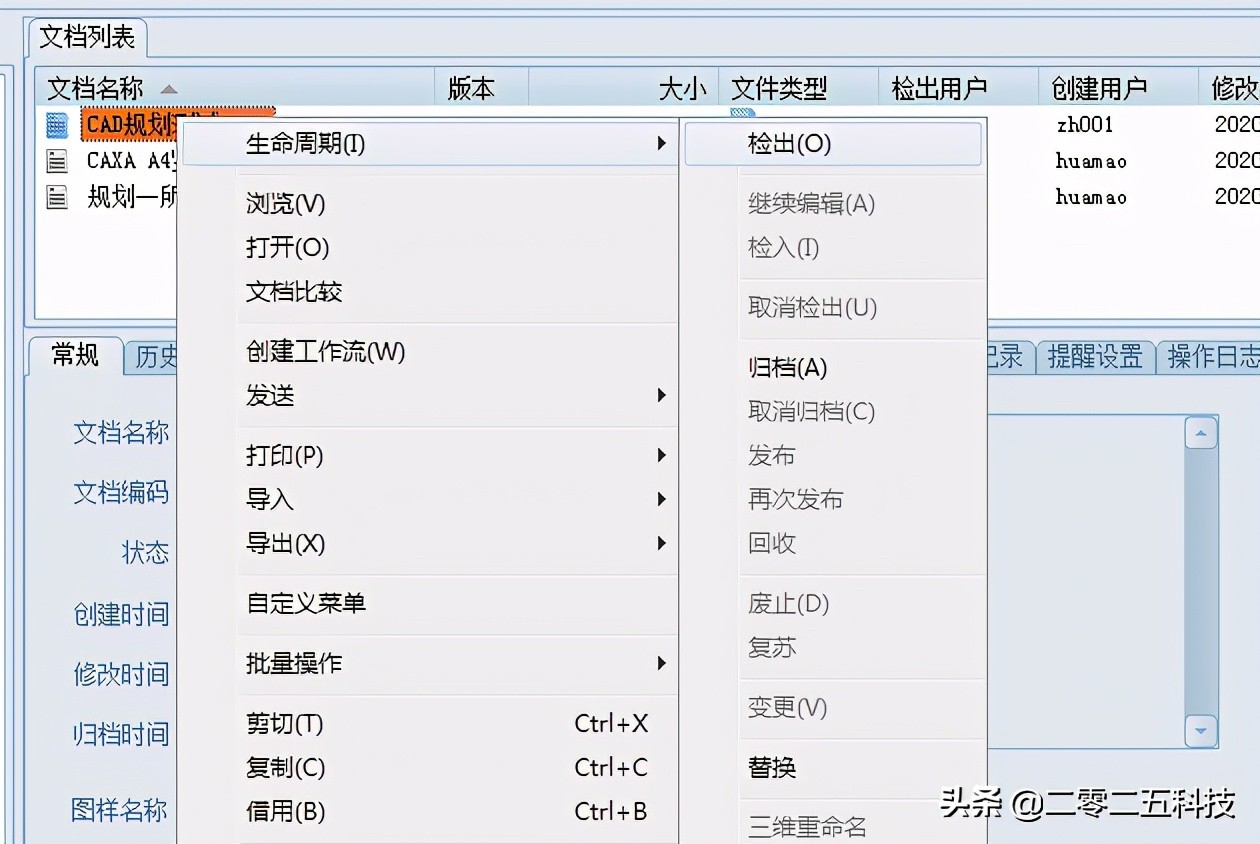Expand the 导出 submenu
This screenshot has height=844, width=1260.
663,543
